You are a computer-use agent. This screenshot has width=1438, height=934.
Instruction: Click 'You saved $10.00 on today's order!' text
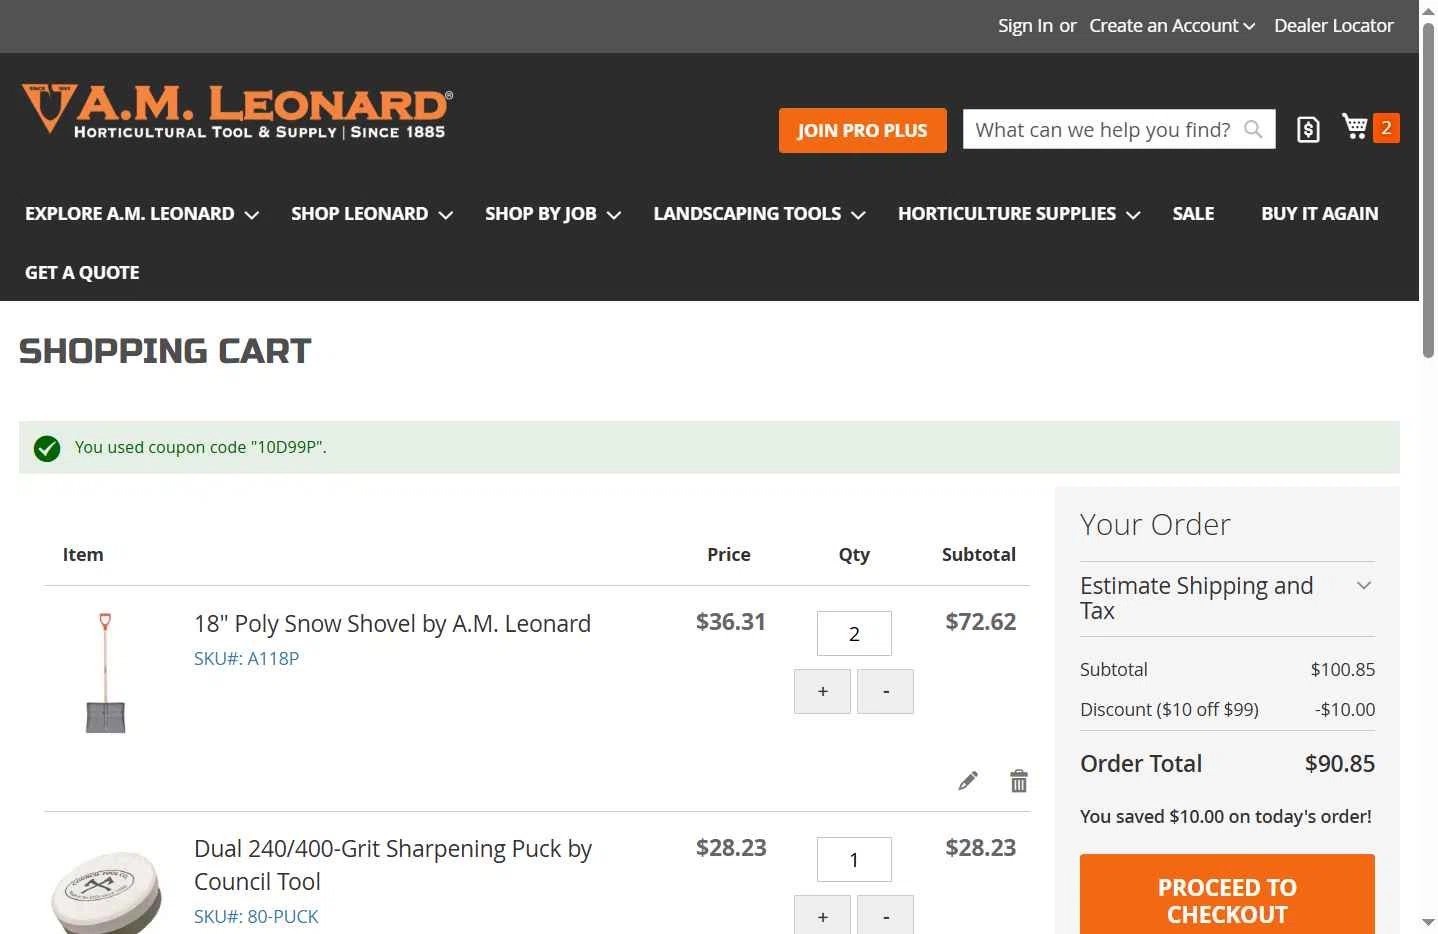[1225, 816]
